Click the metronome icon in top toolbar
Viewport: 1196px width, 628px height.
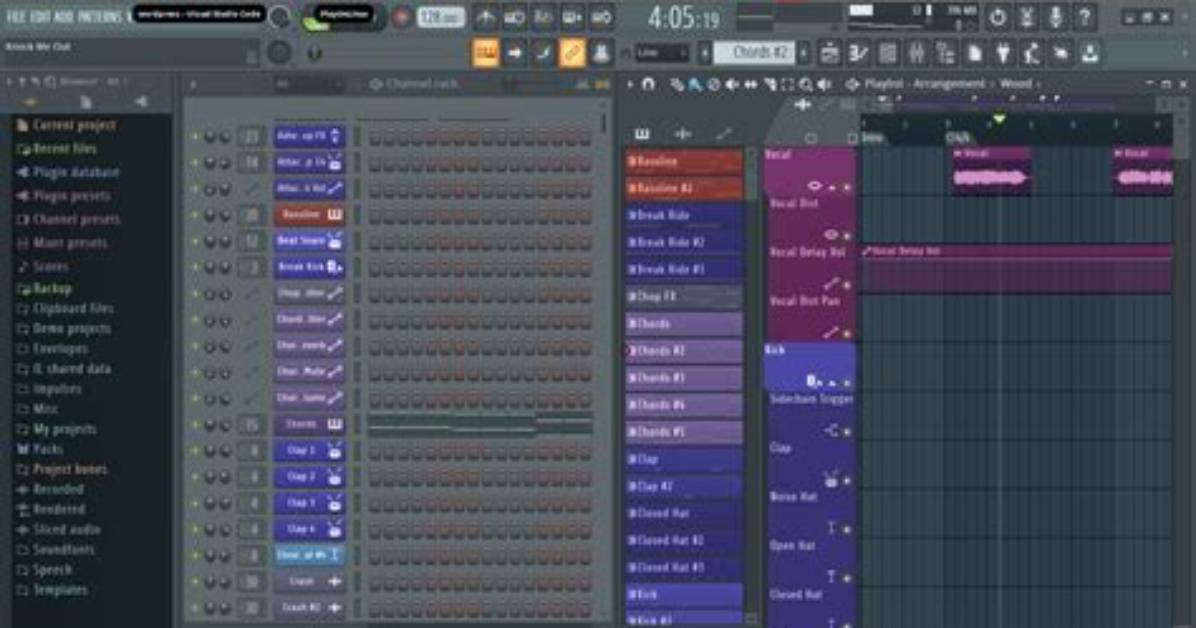point(485,16)
